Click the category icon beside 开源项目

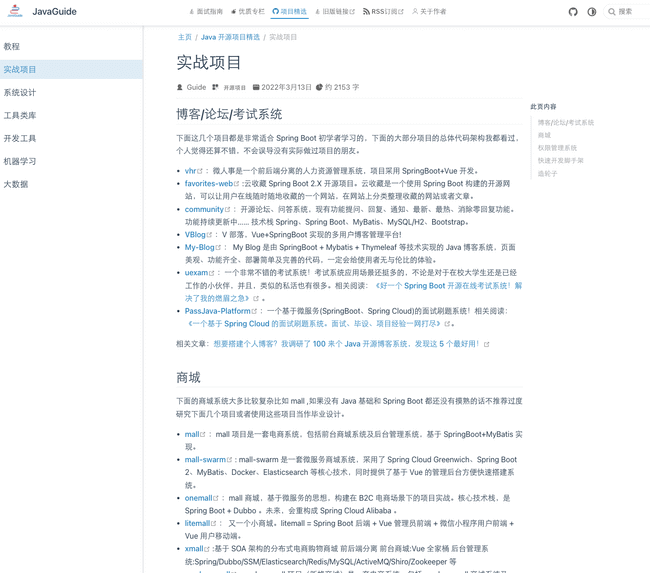click(x=215, y=87)
